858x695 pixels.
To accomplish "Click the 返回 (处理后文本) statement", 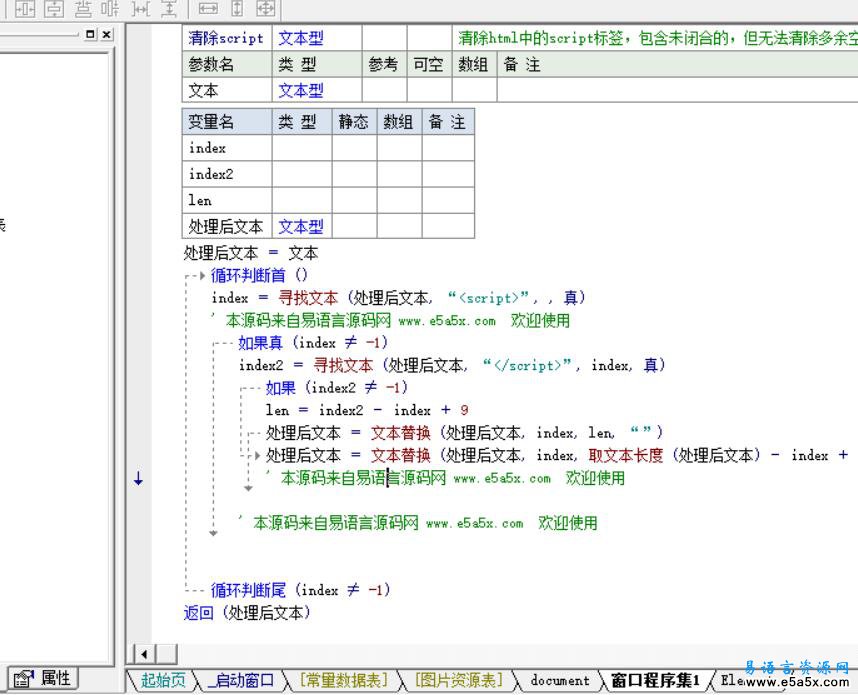I will tap(247, 612).
